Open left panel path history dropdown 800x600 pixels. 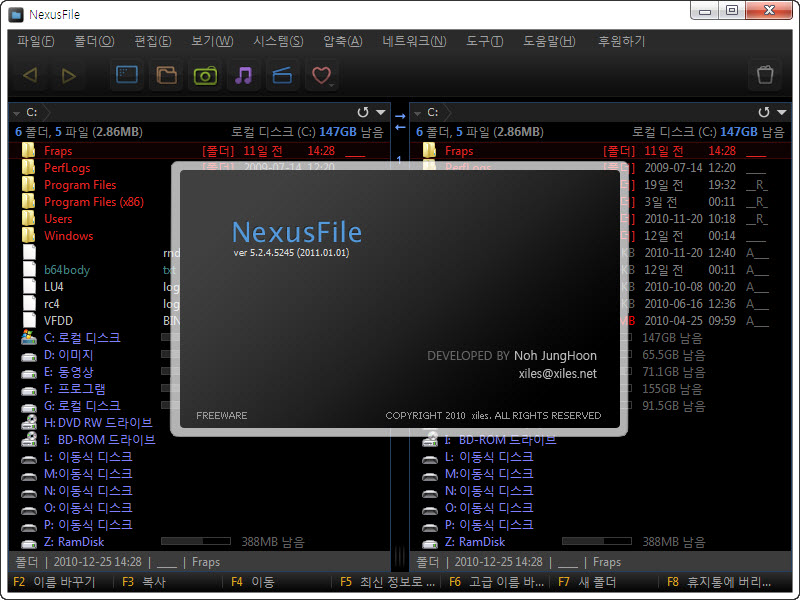point(381,112)
